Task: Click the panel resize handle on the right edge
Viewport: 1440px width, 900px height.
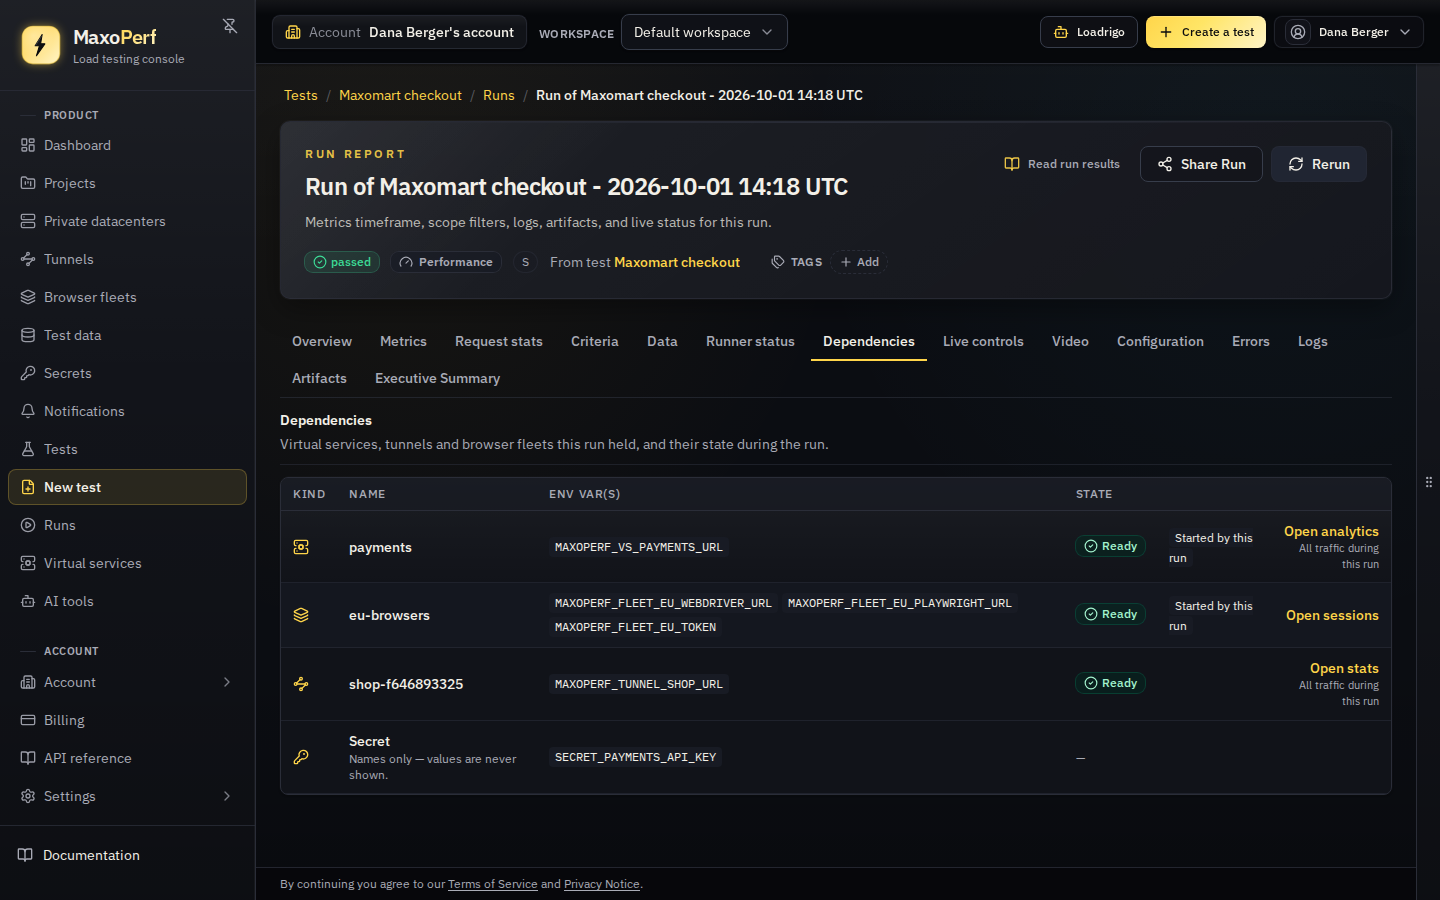Action: [1428, 482]
